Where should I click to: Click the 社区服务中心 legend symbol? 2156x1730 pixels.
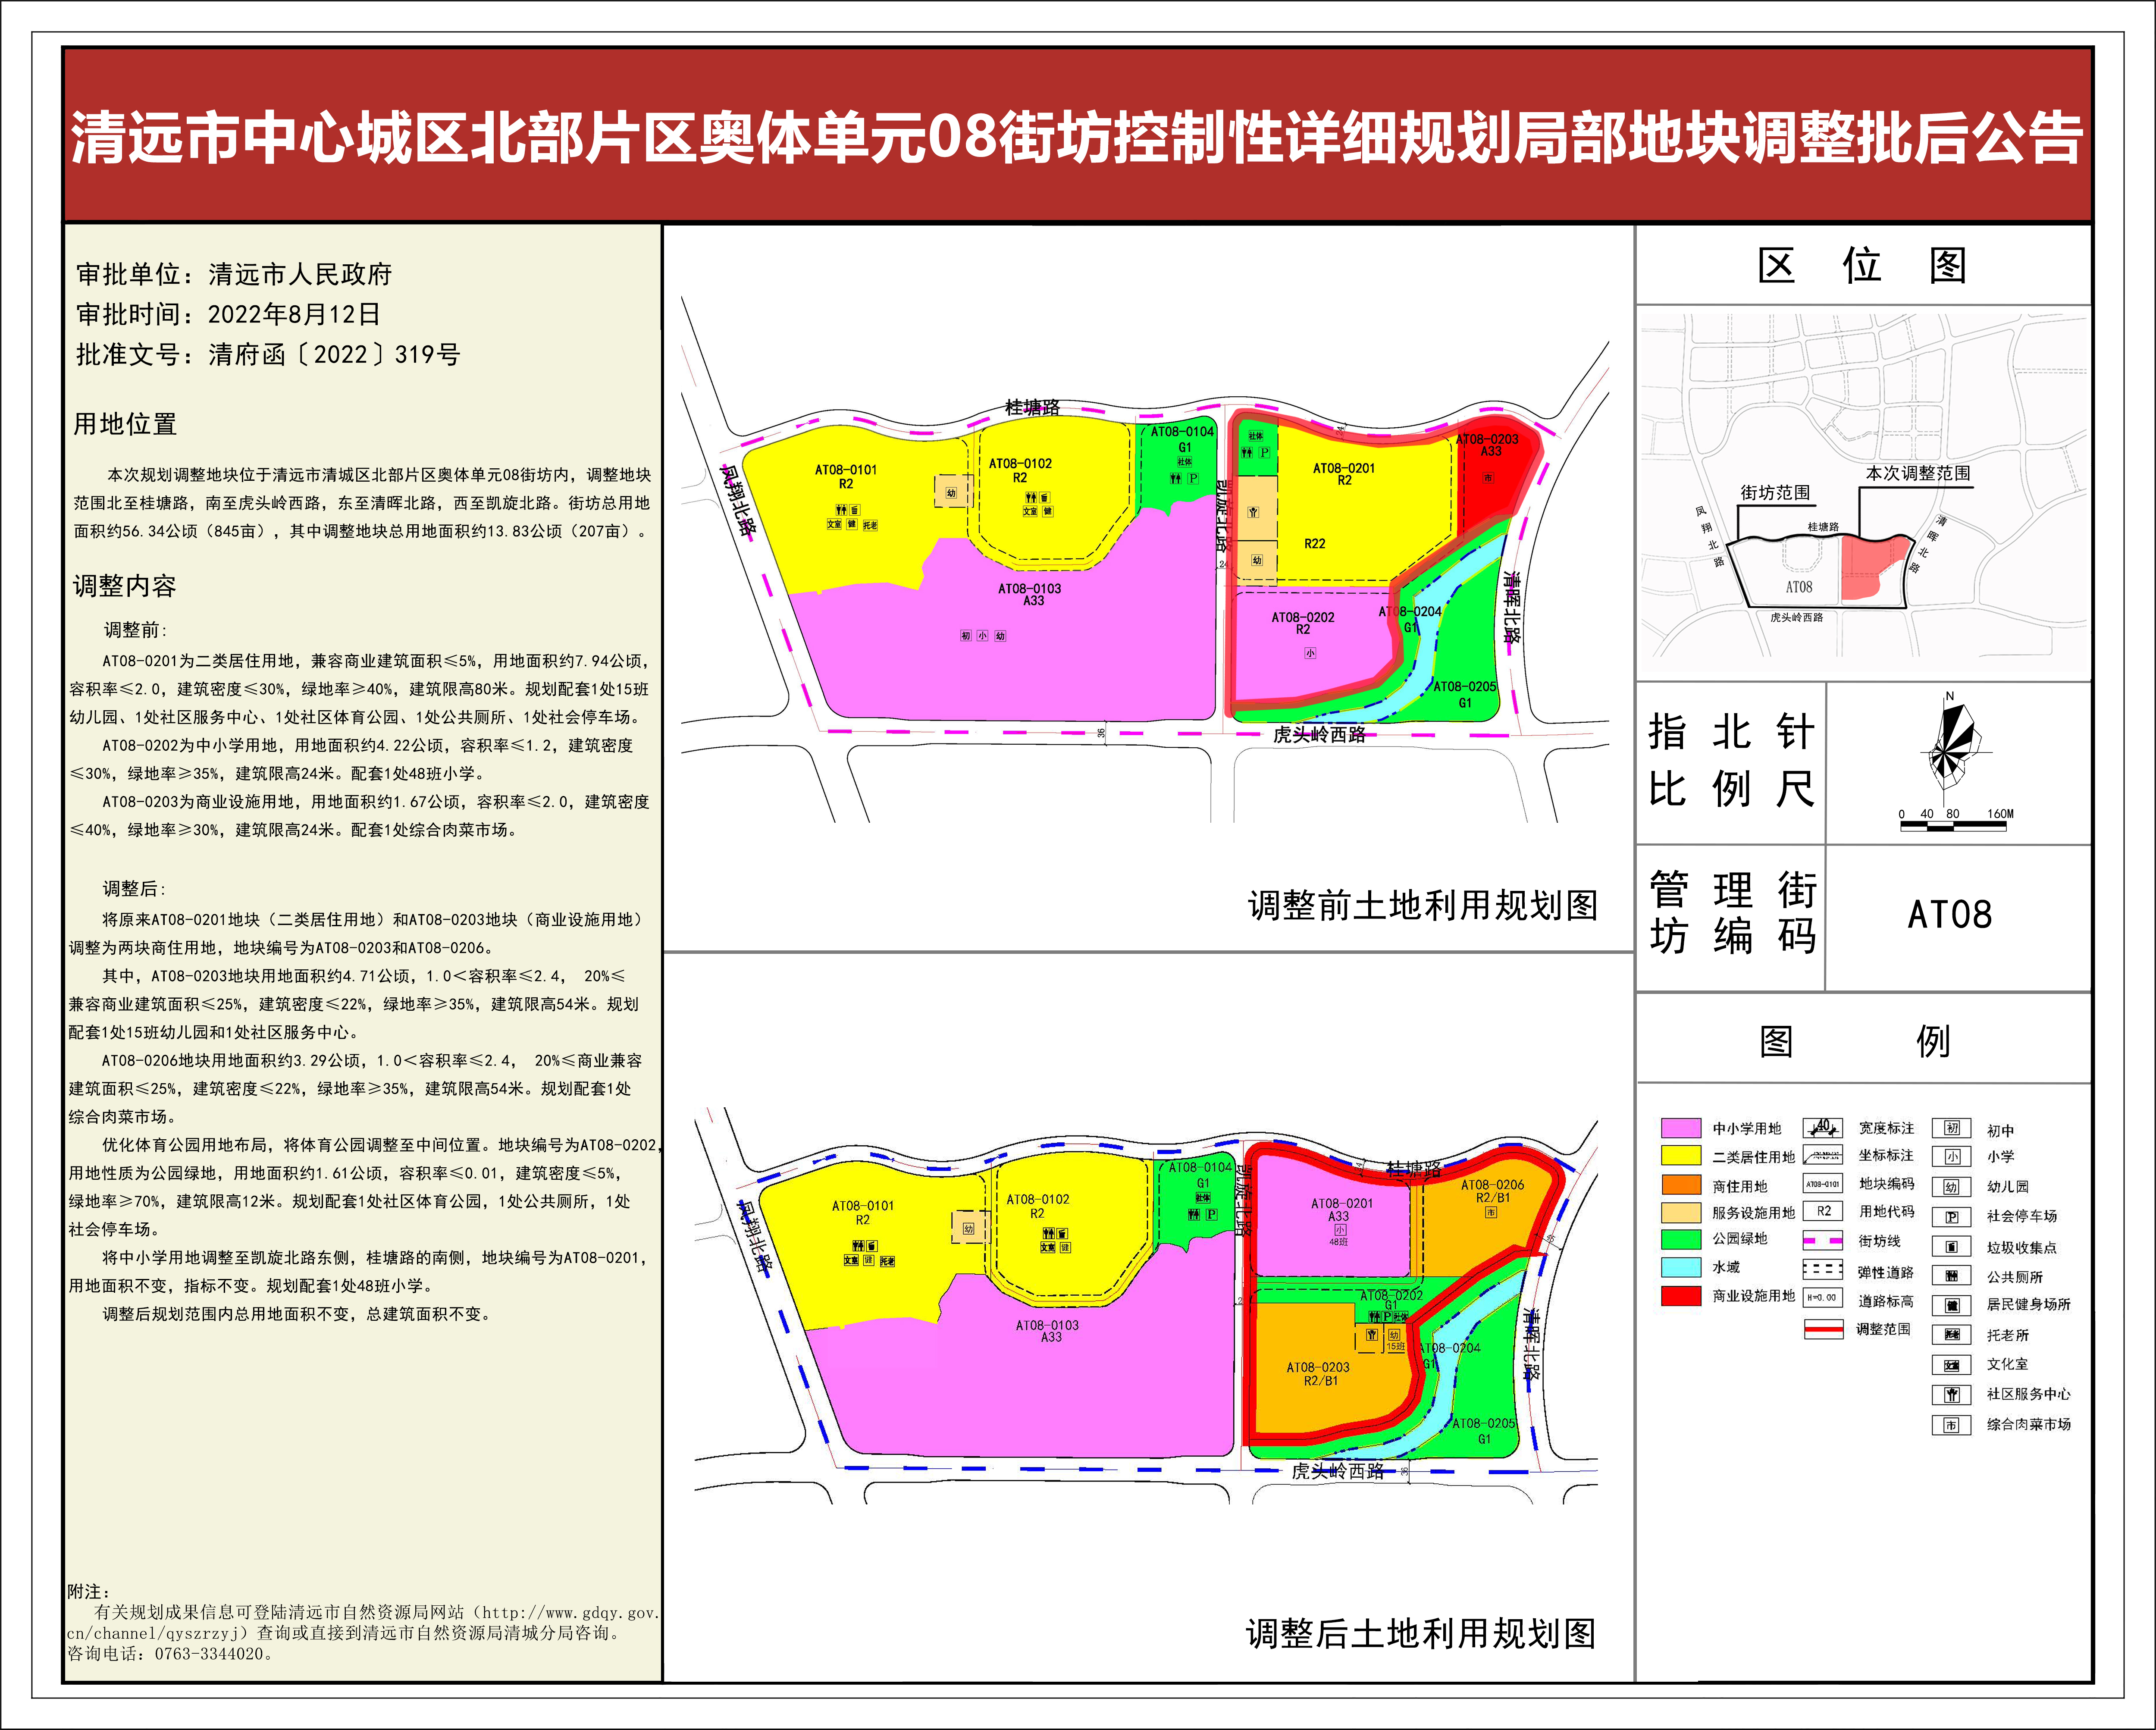1951,1395
